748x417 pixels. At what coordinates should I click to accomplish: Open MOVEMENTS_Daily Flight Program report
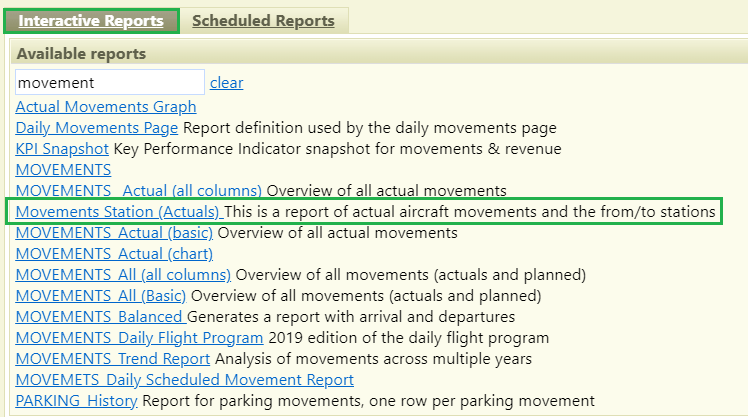(x=139, y=338)
